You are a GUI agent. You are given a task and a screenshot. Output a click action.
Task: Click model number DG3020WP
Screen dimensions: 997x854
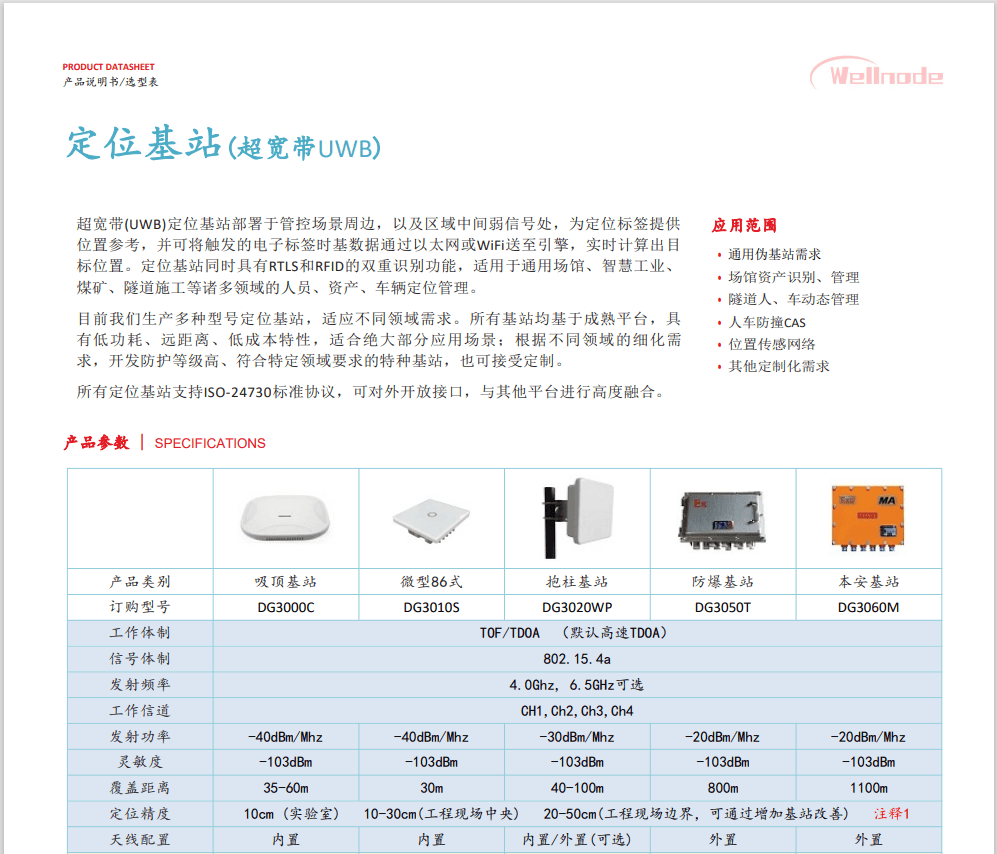pos(577,607)
